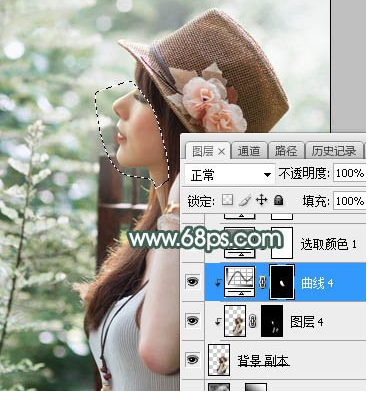Image resolution: width=385 pixels, height=400 pixels.
Task: Select the 背景 副本 layer name
Action: click(263, 361)
